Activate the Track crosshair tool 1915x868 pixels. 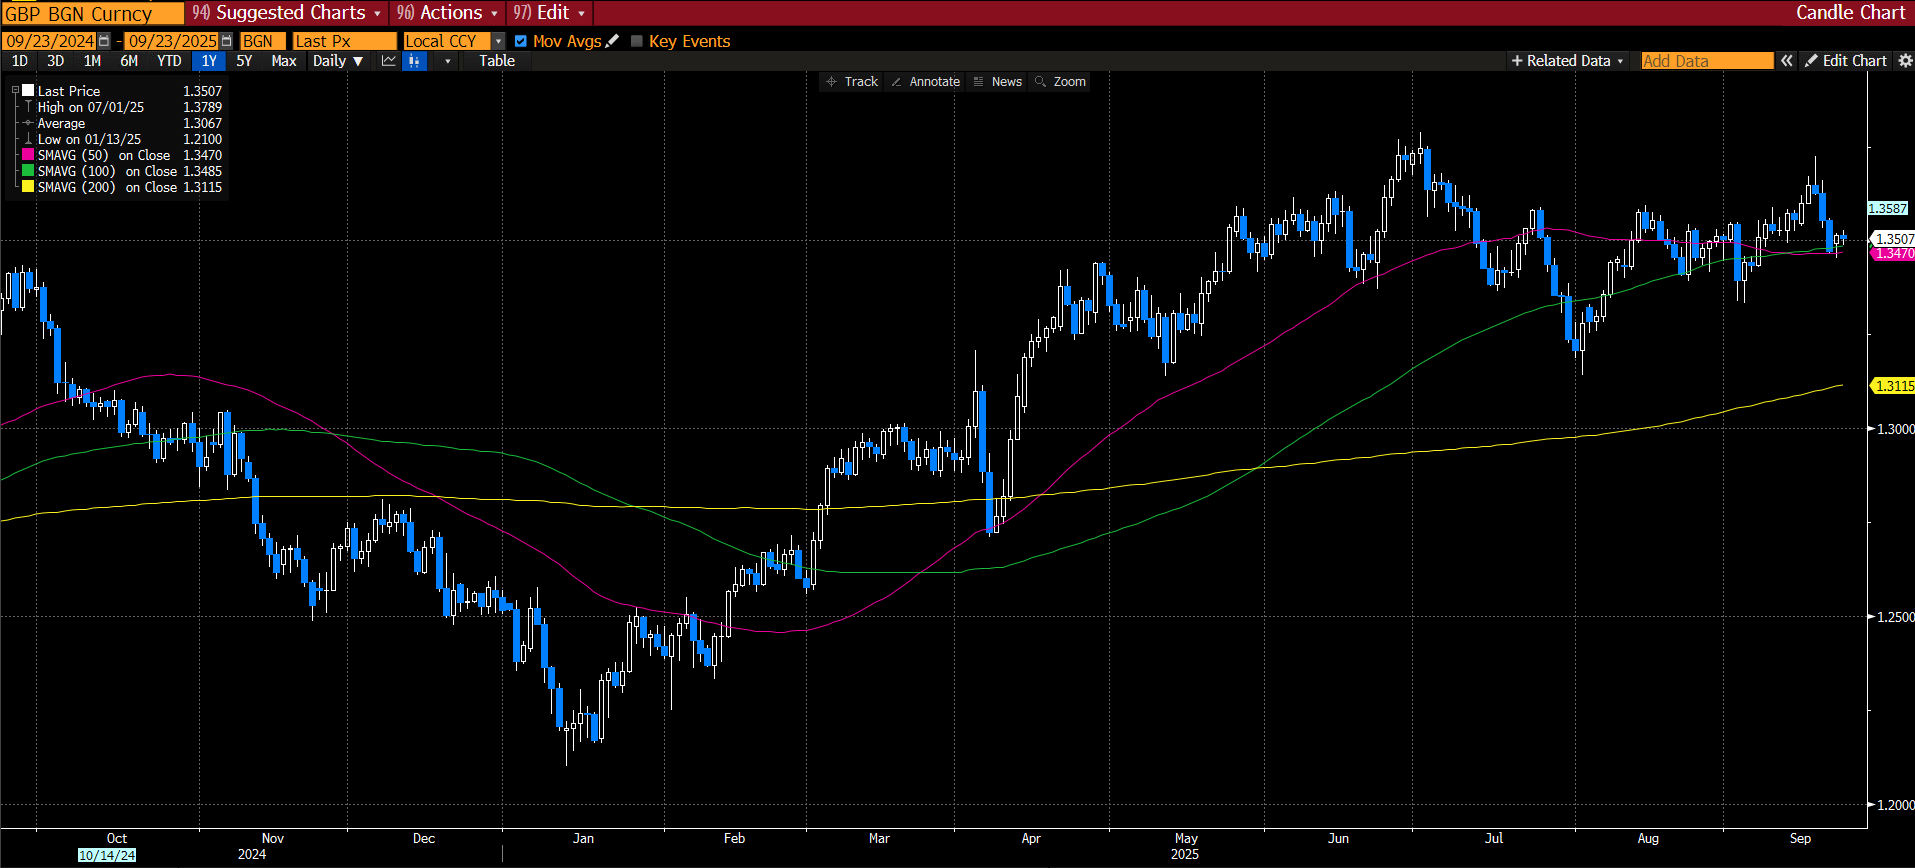click(852, 82)
